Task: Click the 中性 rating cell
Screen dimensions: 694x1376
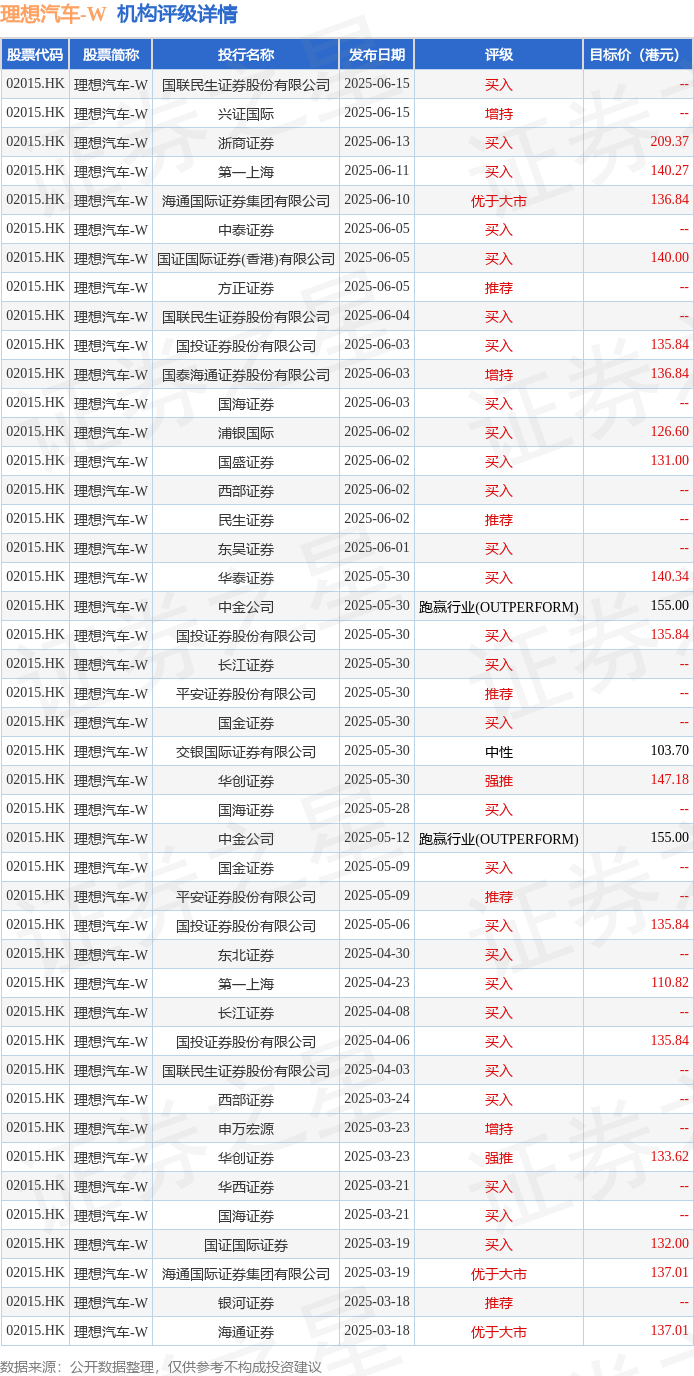Action: 498,752
